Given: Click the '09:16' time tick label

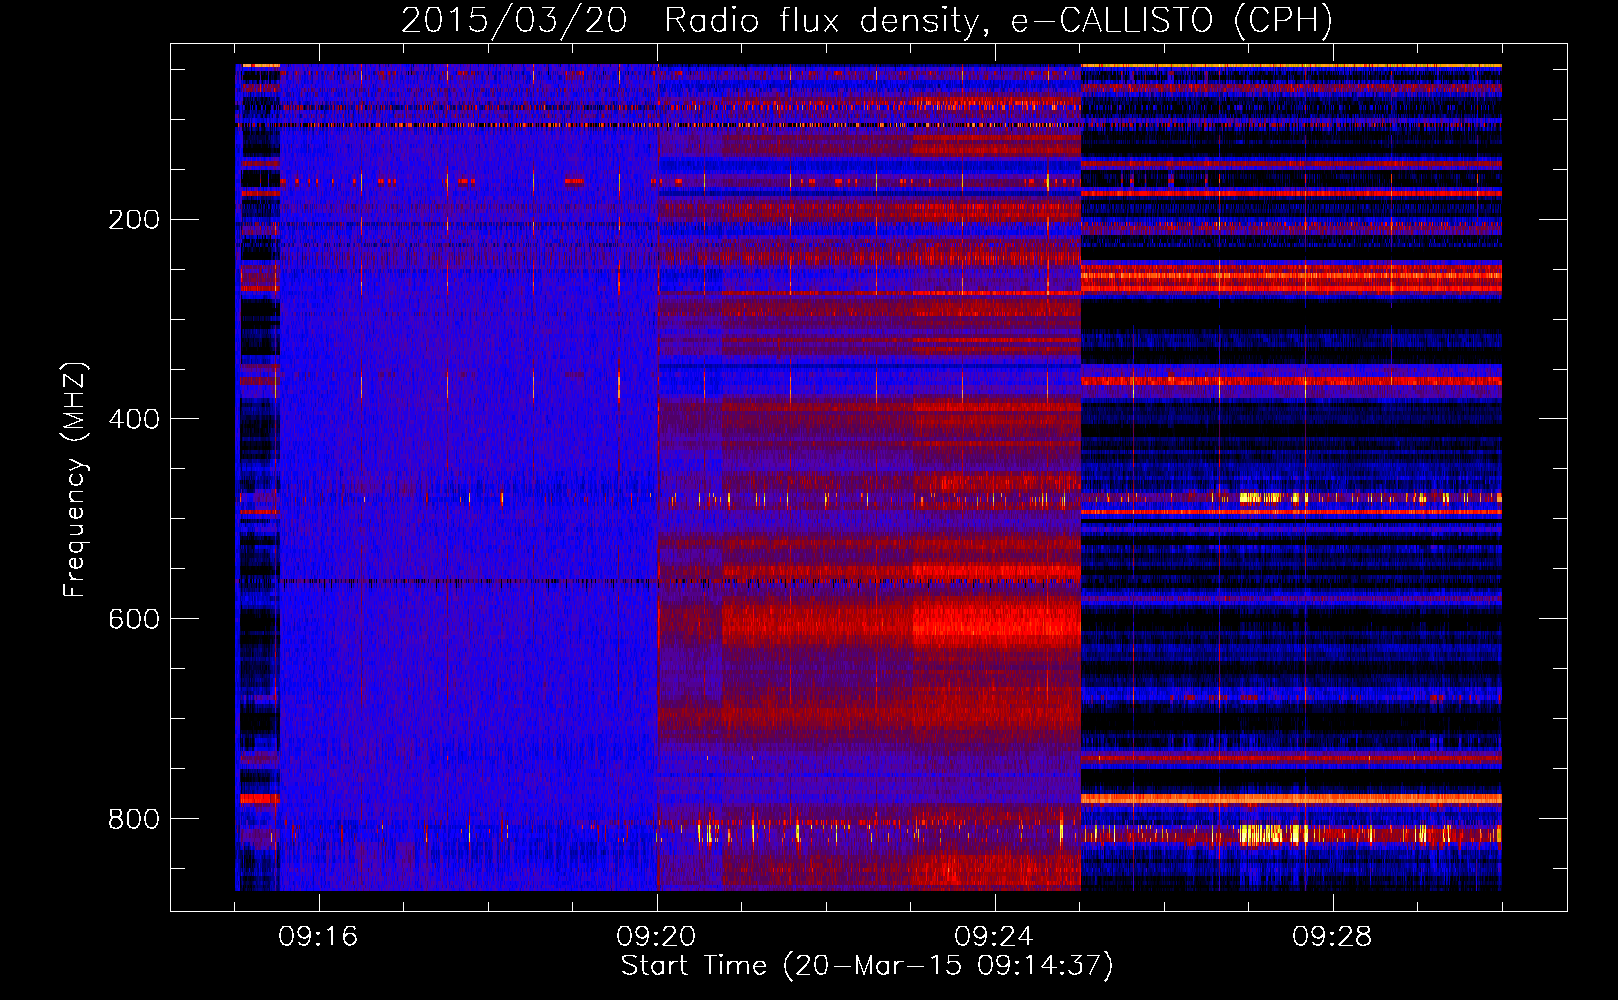Looking at the screenshot, I should (x=319, y=937).
